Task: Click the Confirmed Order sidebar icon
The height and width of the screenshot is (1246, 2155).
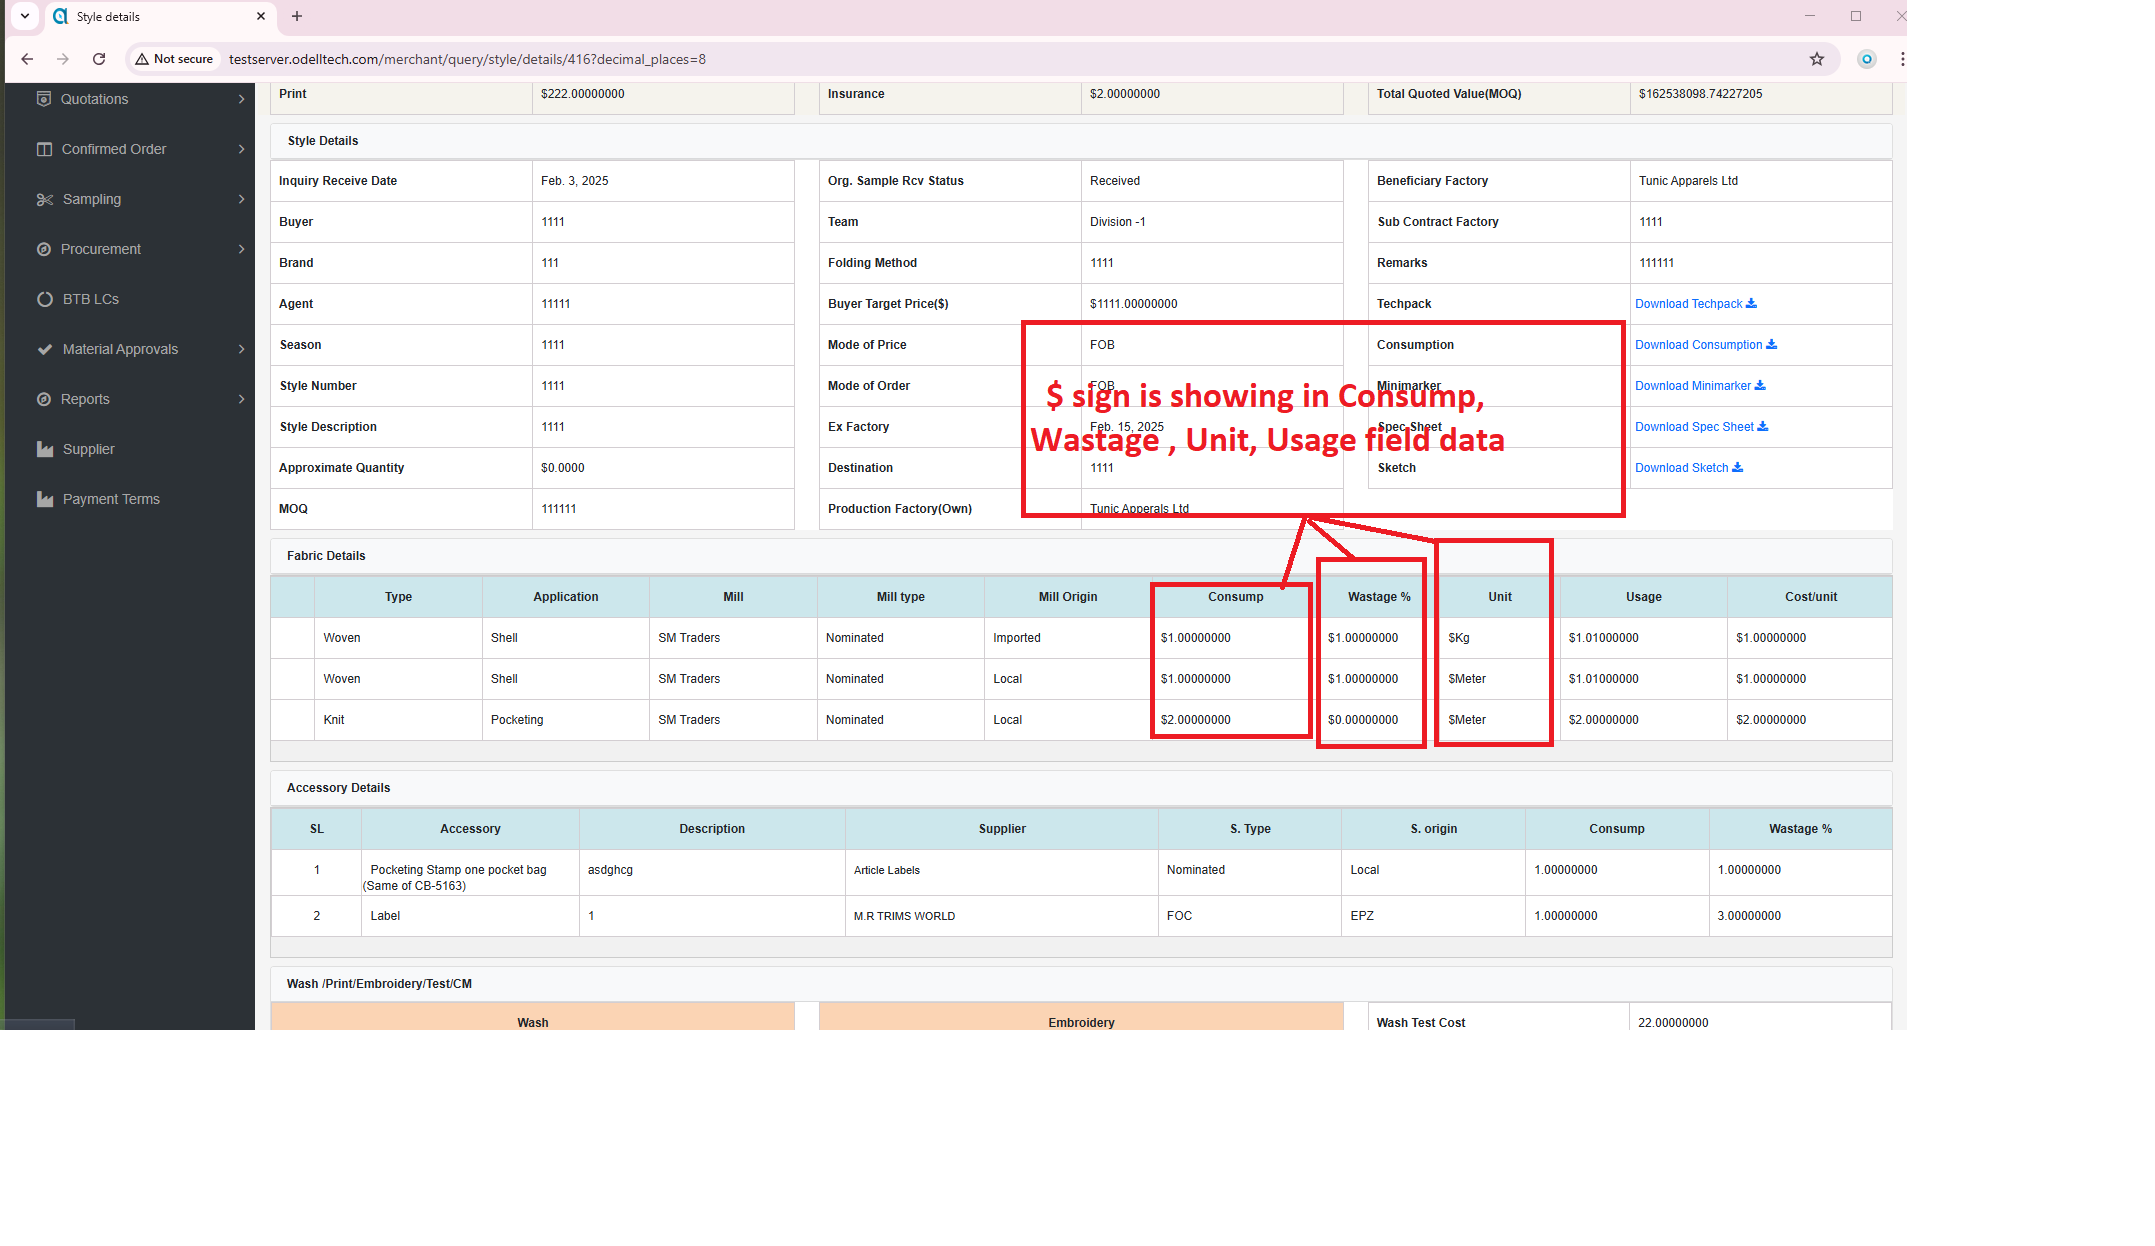Action: pos(44,149)
